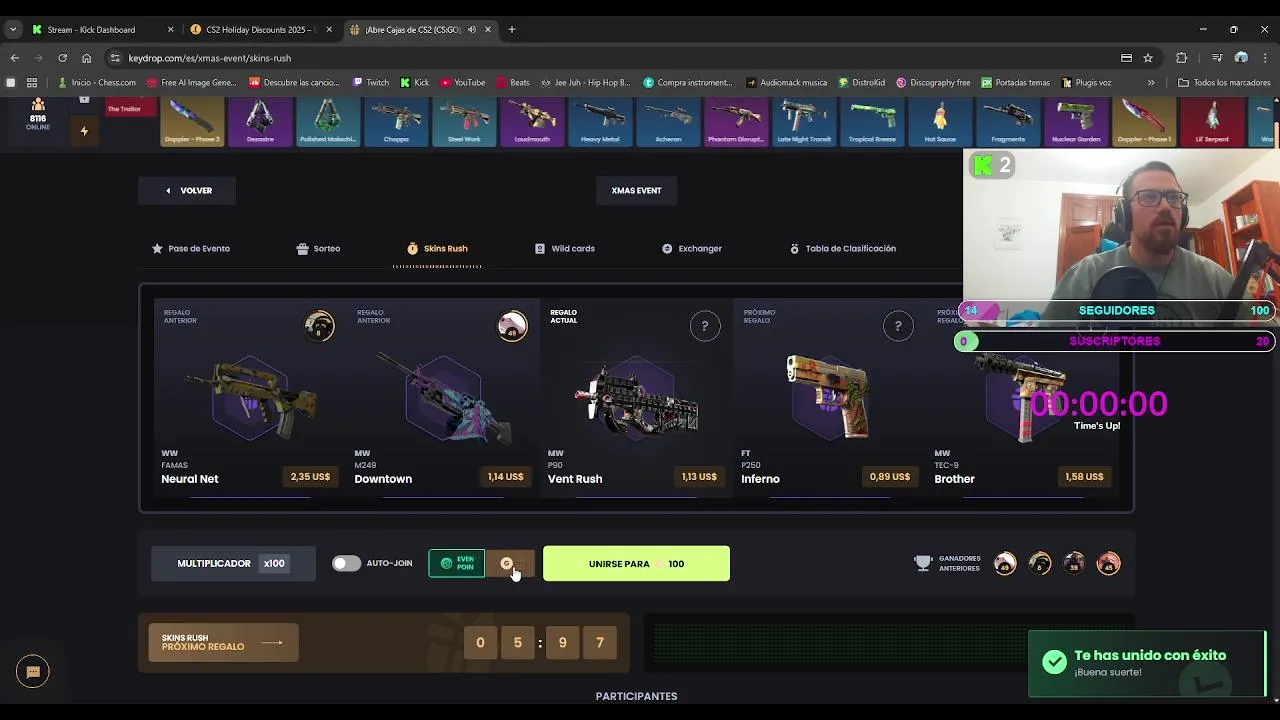The height and width of the screenshot is (720, 1280).
Task: Click the Nuclear Garden live drop item
Action: click(1076, 122)
